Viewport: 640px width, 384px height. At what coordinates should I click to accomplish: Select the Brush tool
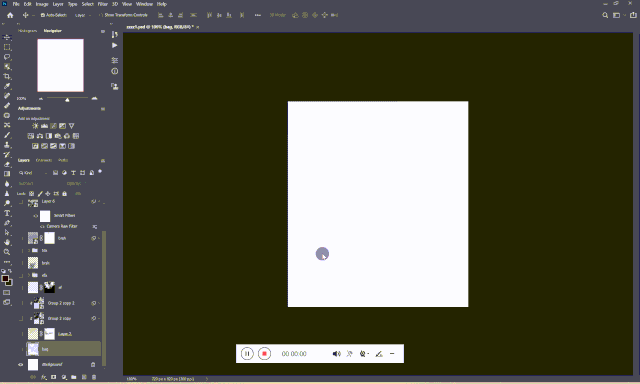pyautogui.click(x=7, y=135)
